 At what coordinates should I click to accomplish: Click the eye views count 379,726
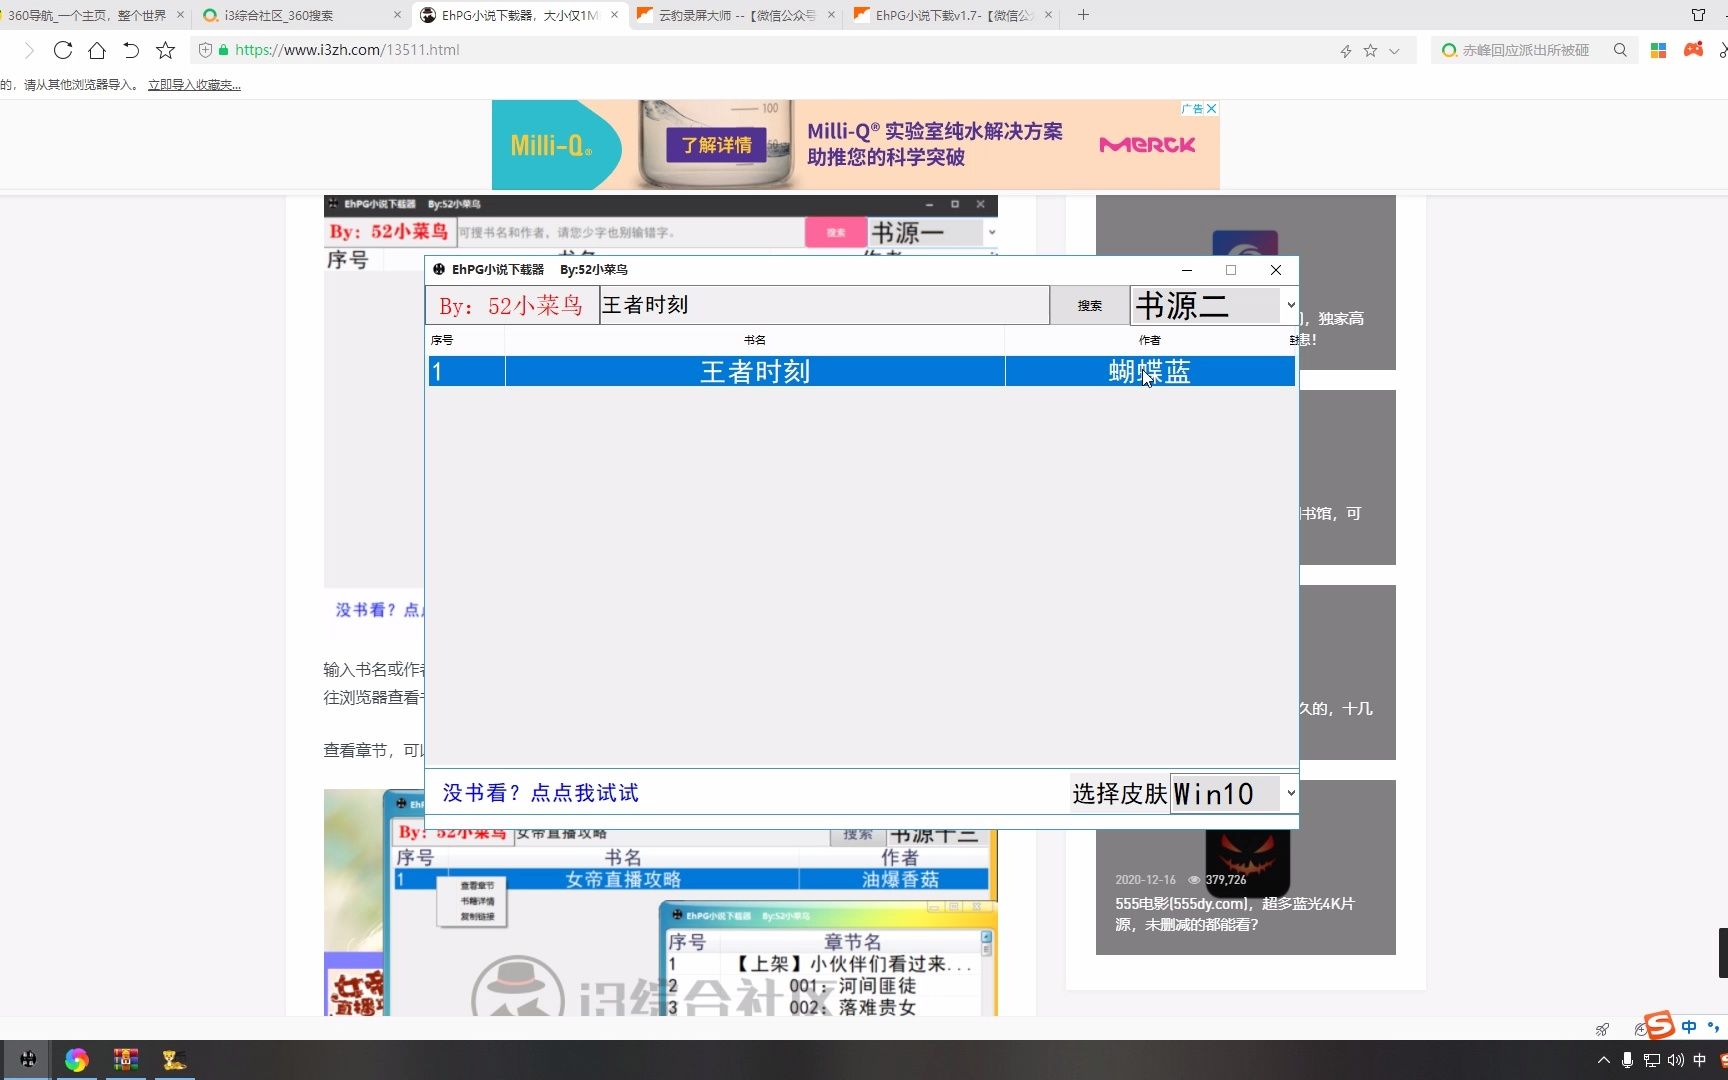click(1217, 880)
